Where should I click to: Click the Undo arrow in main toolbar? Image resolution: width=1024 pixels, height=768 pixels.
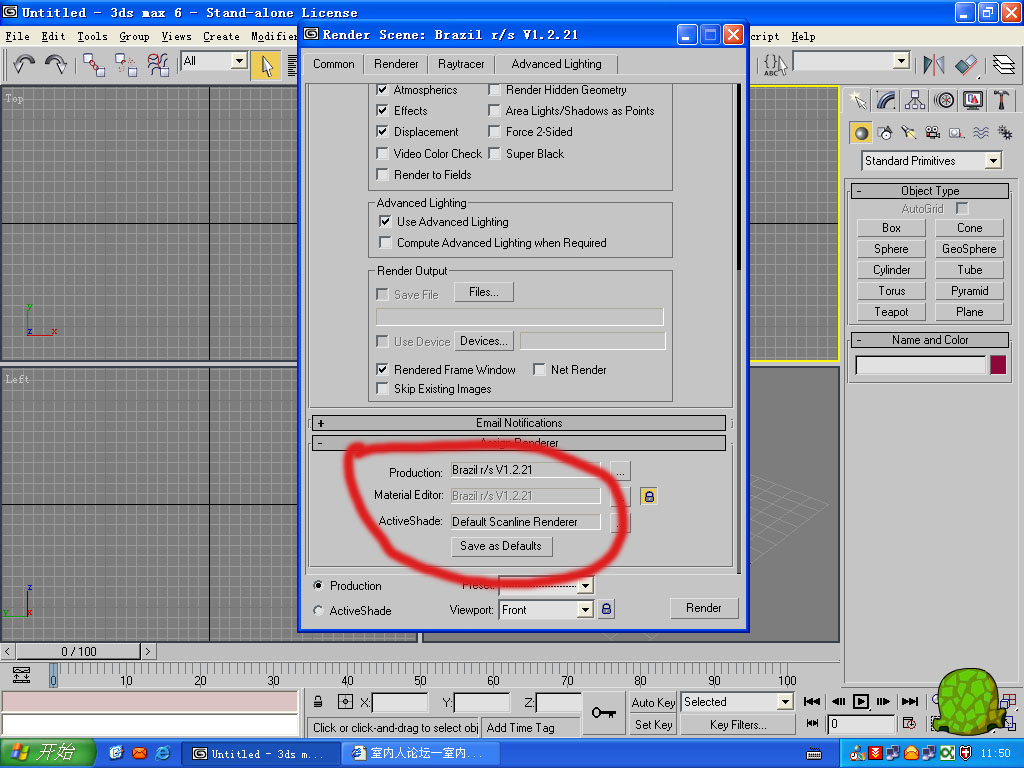(24, 64)
